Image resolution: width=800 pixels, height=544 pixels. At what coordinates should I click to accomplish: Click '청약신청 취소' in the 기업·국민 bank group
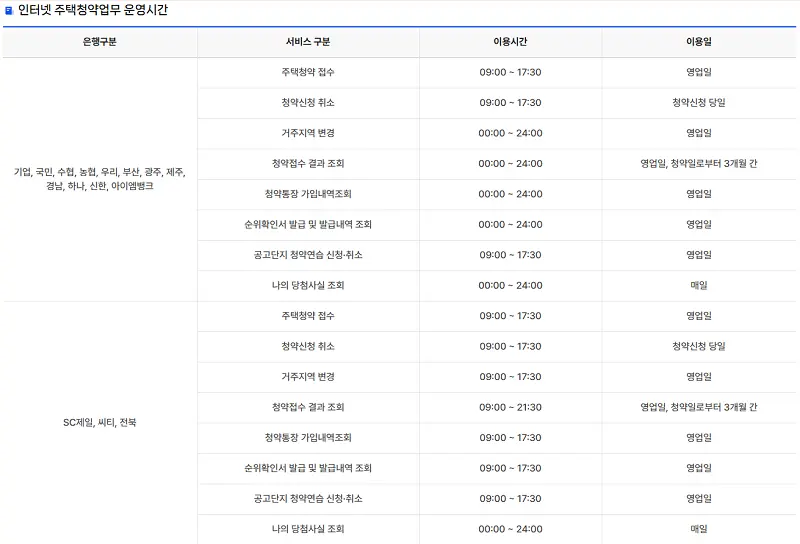coord(308,103)
